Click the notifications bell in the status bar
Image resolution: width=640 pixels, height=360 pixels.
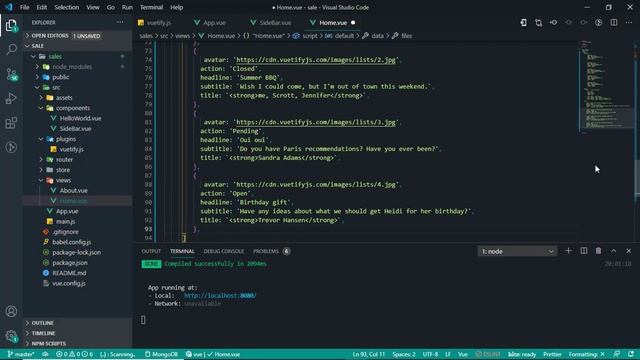631,354
